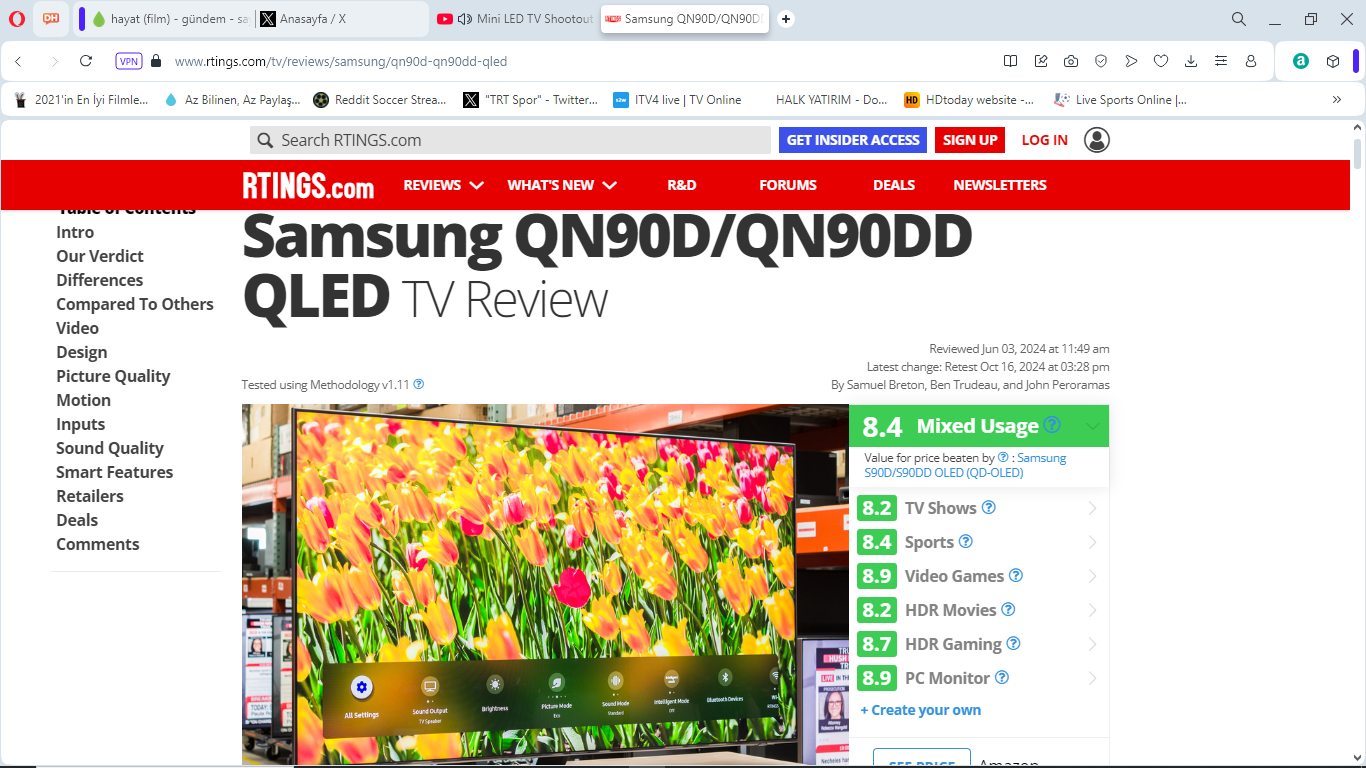Expand the HDR Gaming 8.7 rating row
Image resolution: width=1366 pixels, height=768 pixels.
[979, 644]
